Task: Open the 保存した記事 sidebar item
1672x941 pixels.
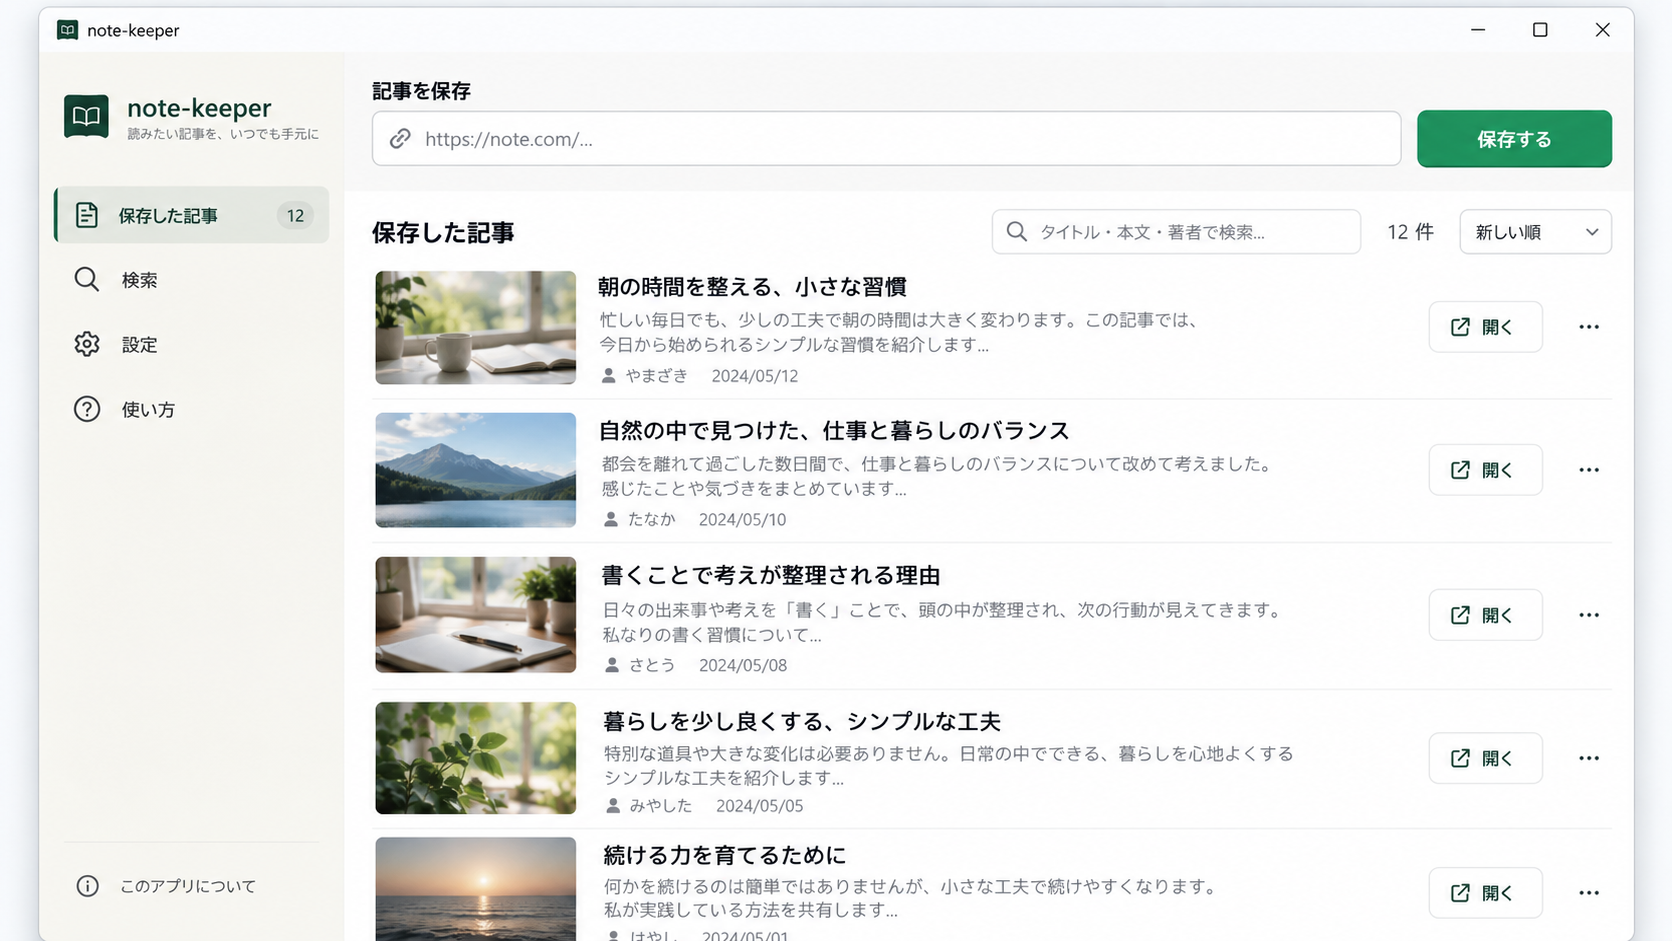Action: (x=191, y=215)
